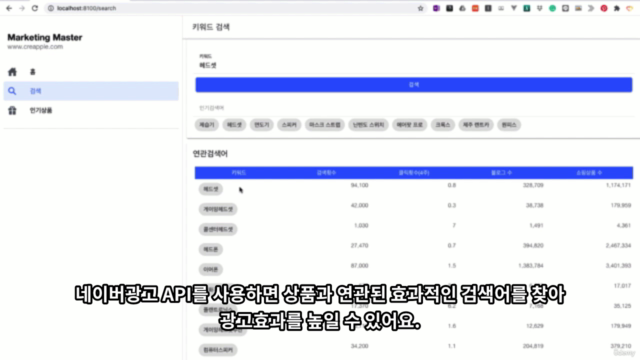Select the 에어팟 프로 popular keyword chip
Screen dimensions: 640x360
coord(409,125)
